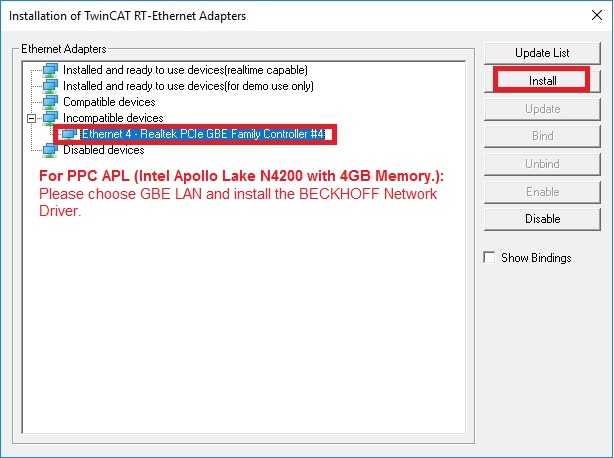Click the greyed-out Enable button
This screenshot has width=614, height=458.
tap(542, 192)
